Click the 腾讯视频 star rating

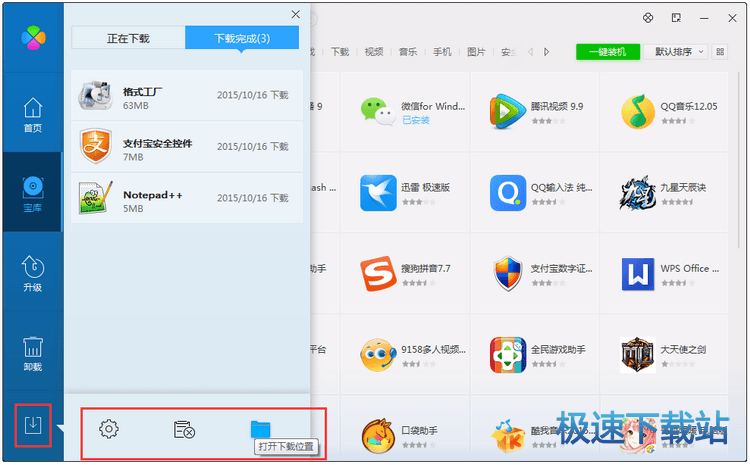548,121
